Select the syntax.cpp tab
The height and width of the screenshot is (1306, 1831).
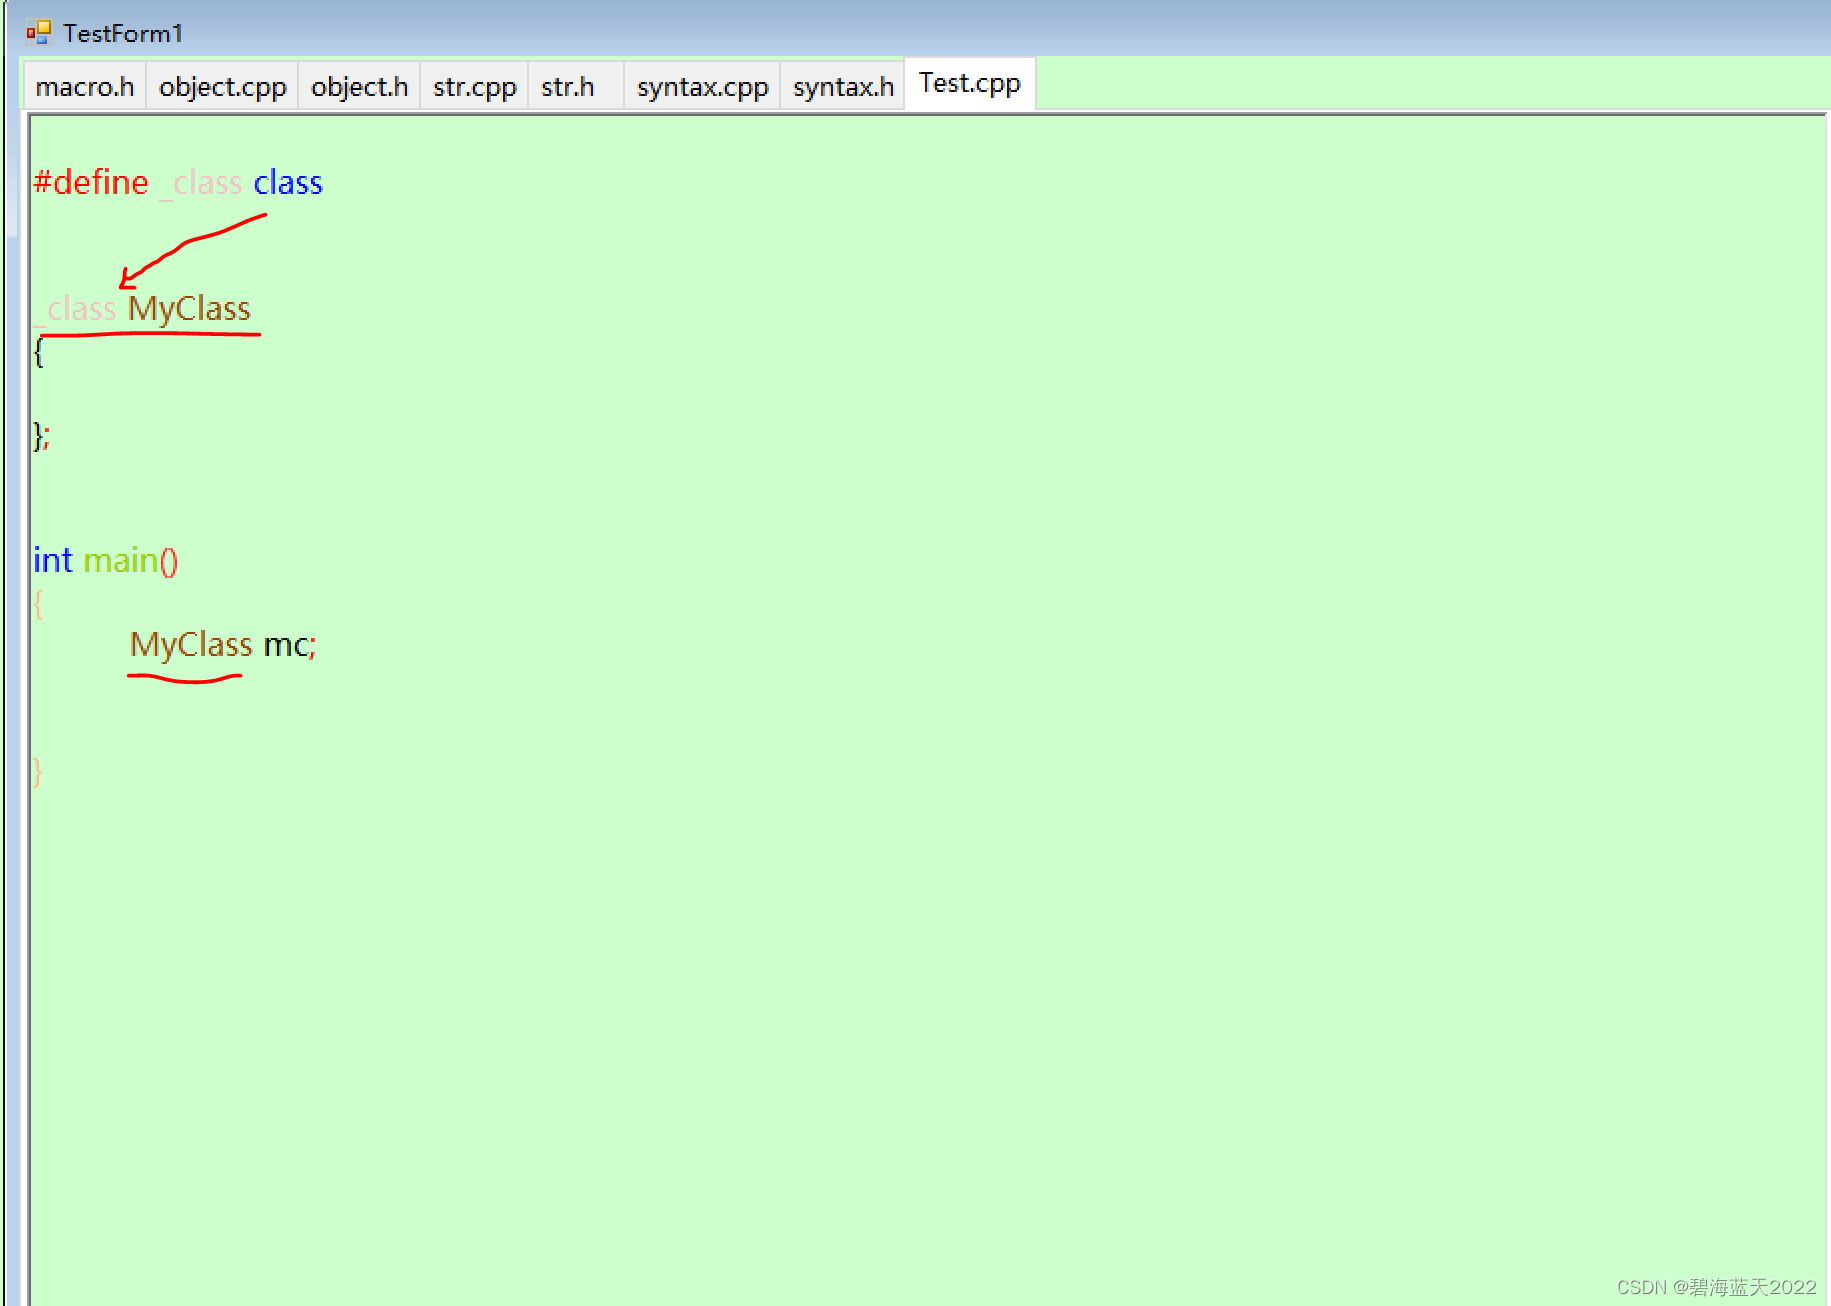(x=703, y=87)
